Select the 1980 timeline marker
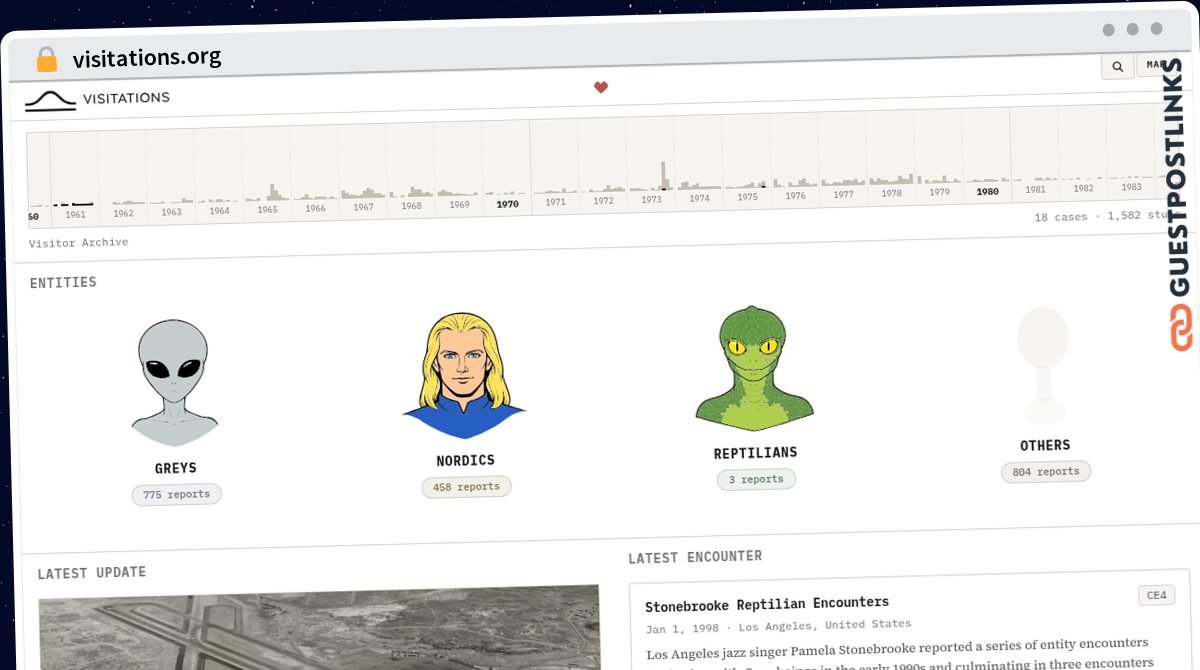Image resolution: width=1200 pixels, height=670 pixels. tap(987, 191)
